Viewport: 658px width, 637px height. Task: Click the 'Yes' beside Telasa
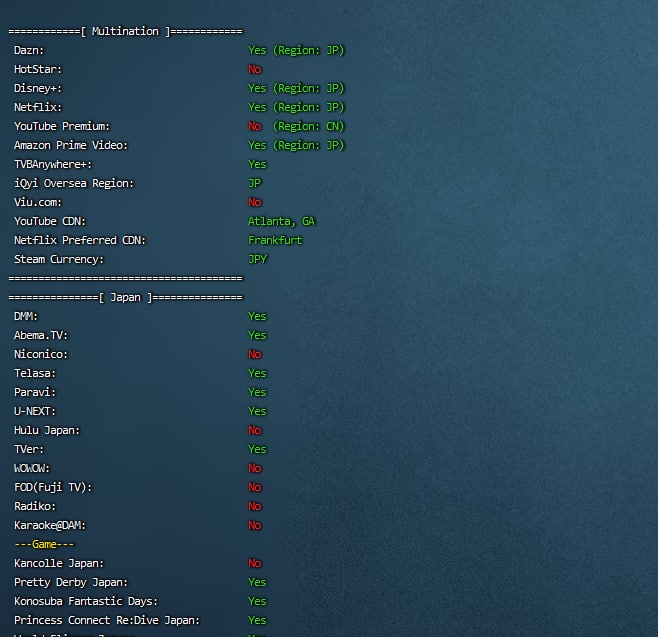tap(257, 373)
